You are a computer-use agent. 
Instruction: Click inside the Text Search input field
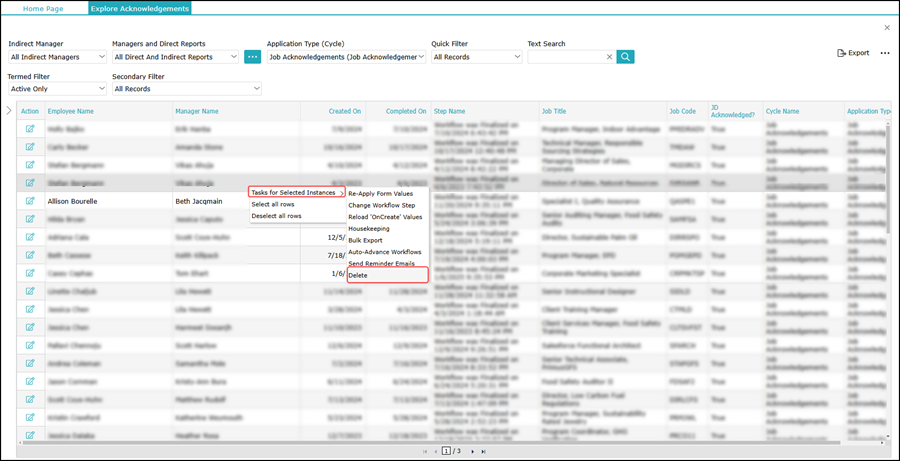point(565,57)
